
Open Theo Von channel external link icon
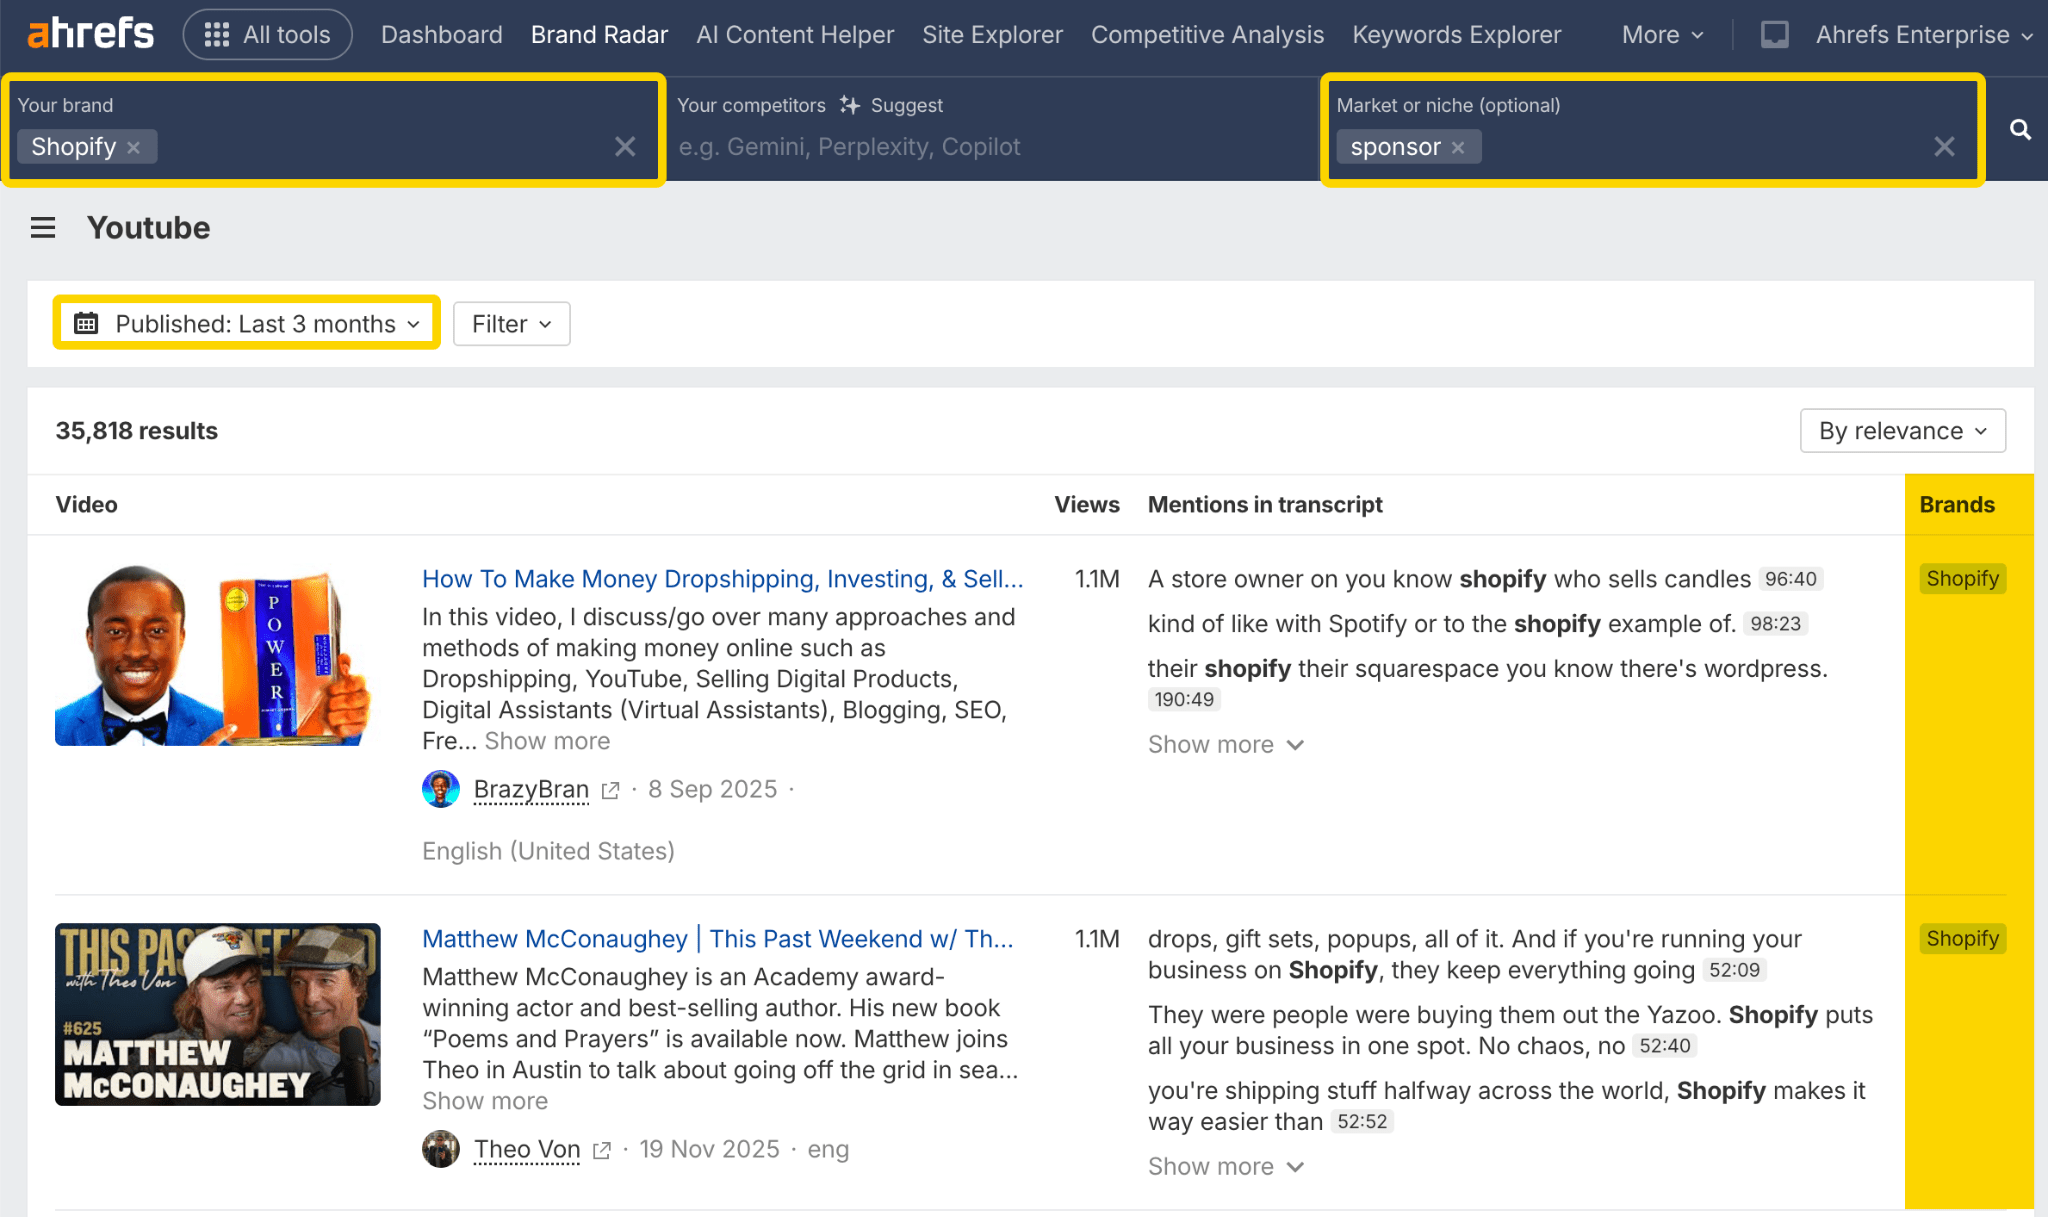click(601, 1150)
